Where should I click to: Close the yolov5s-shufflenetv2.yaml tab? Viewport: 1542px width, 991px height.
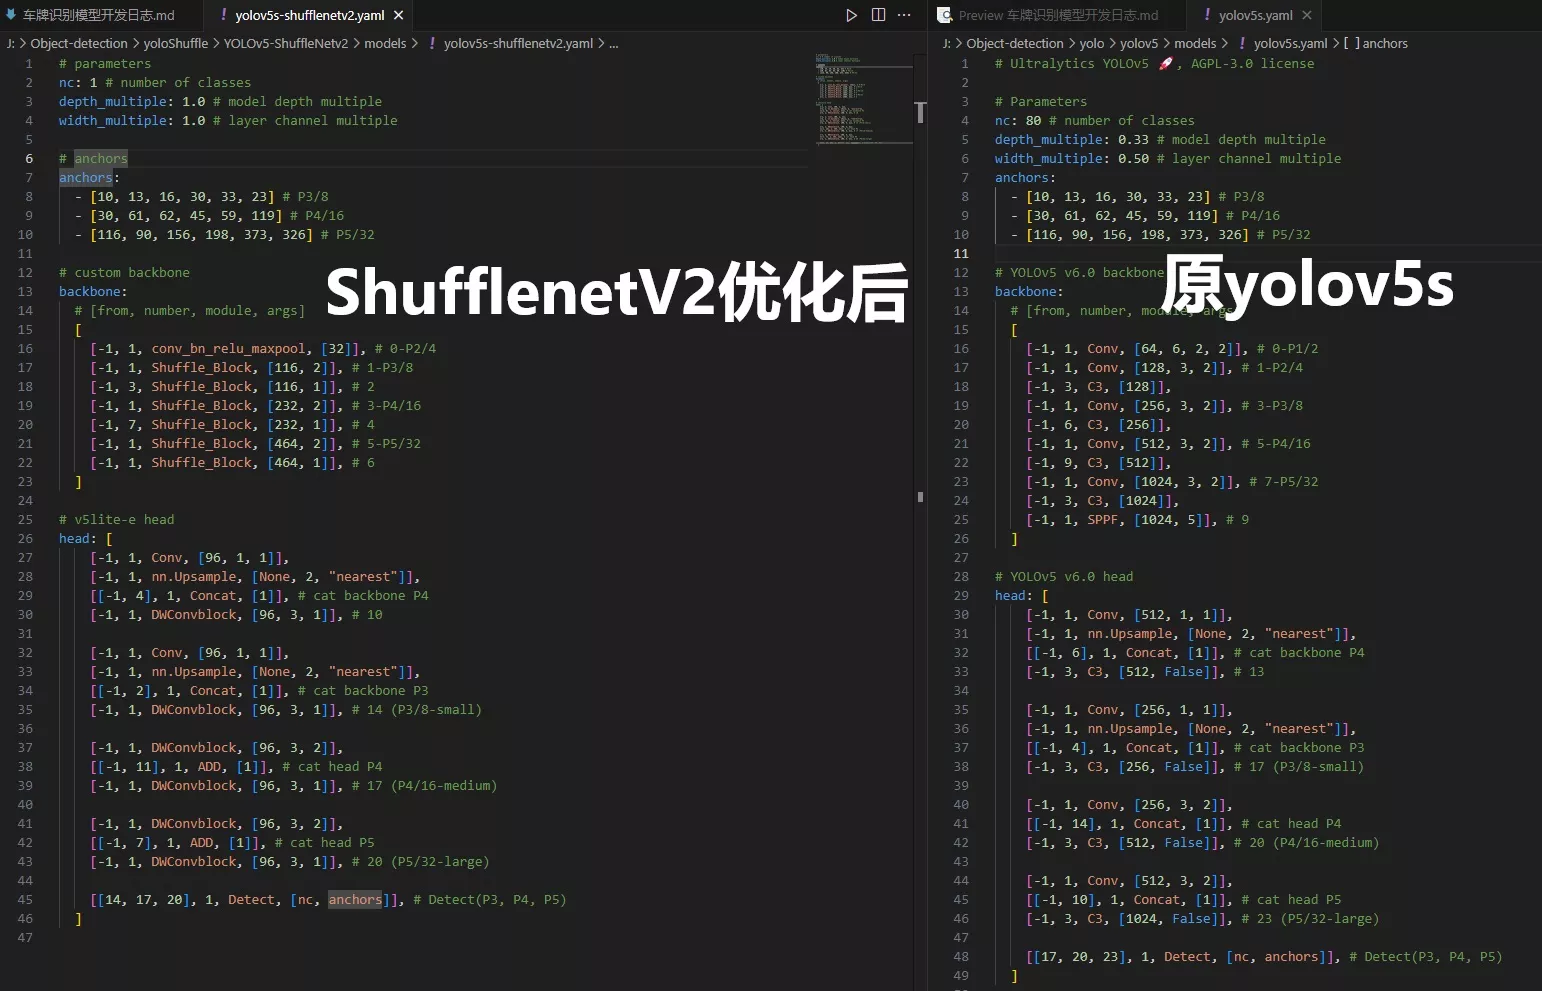click(398, 15)
